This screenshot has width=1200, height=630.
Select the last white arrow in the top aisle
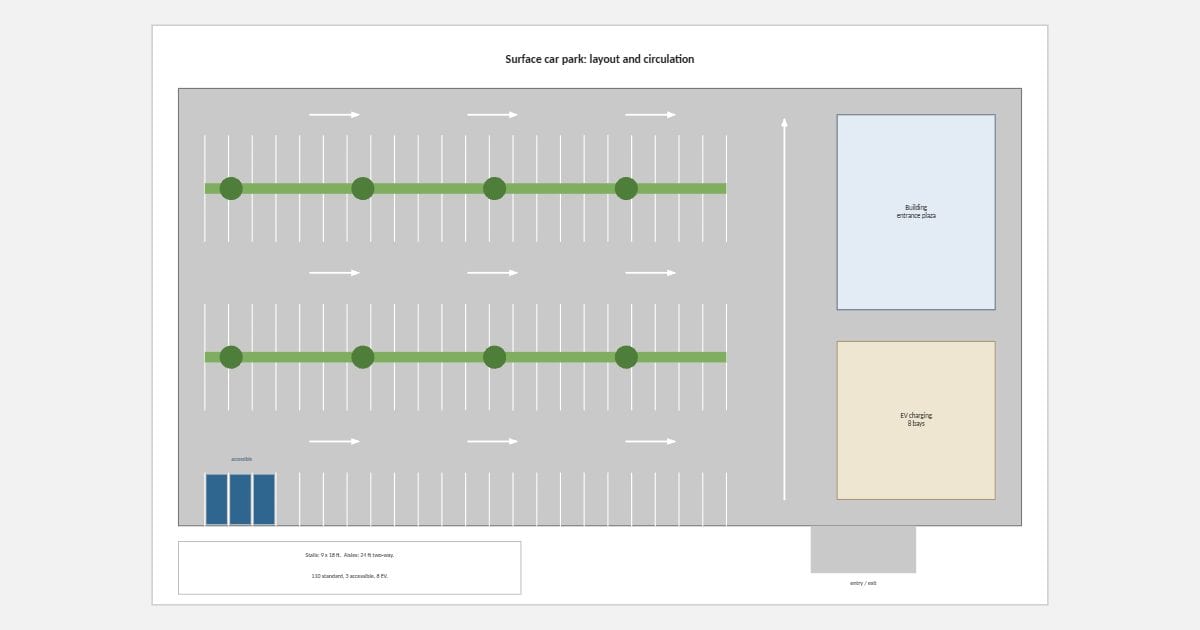[651, 115]
